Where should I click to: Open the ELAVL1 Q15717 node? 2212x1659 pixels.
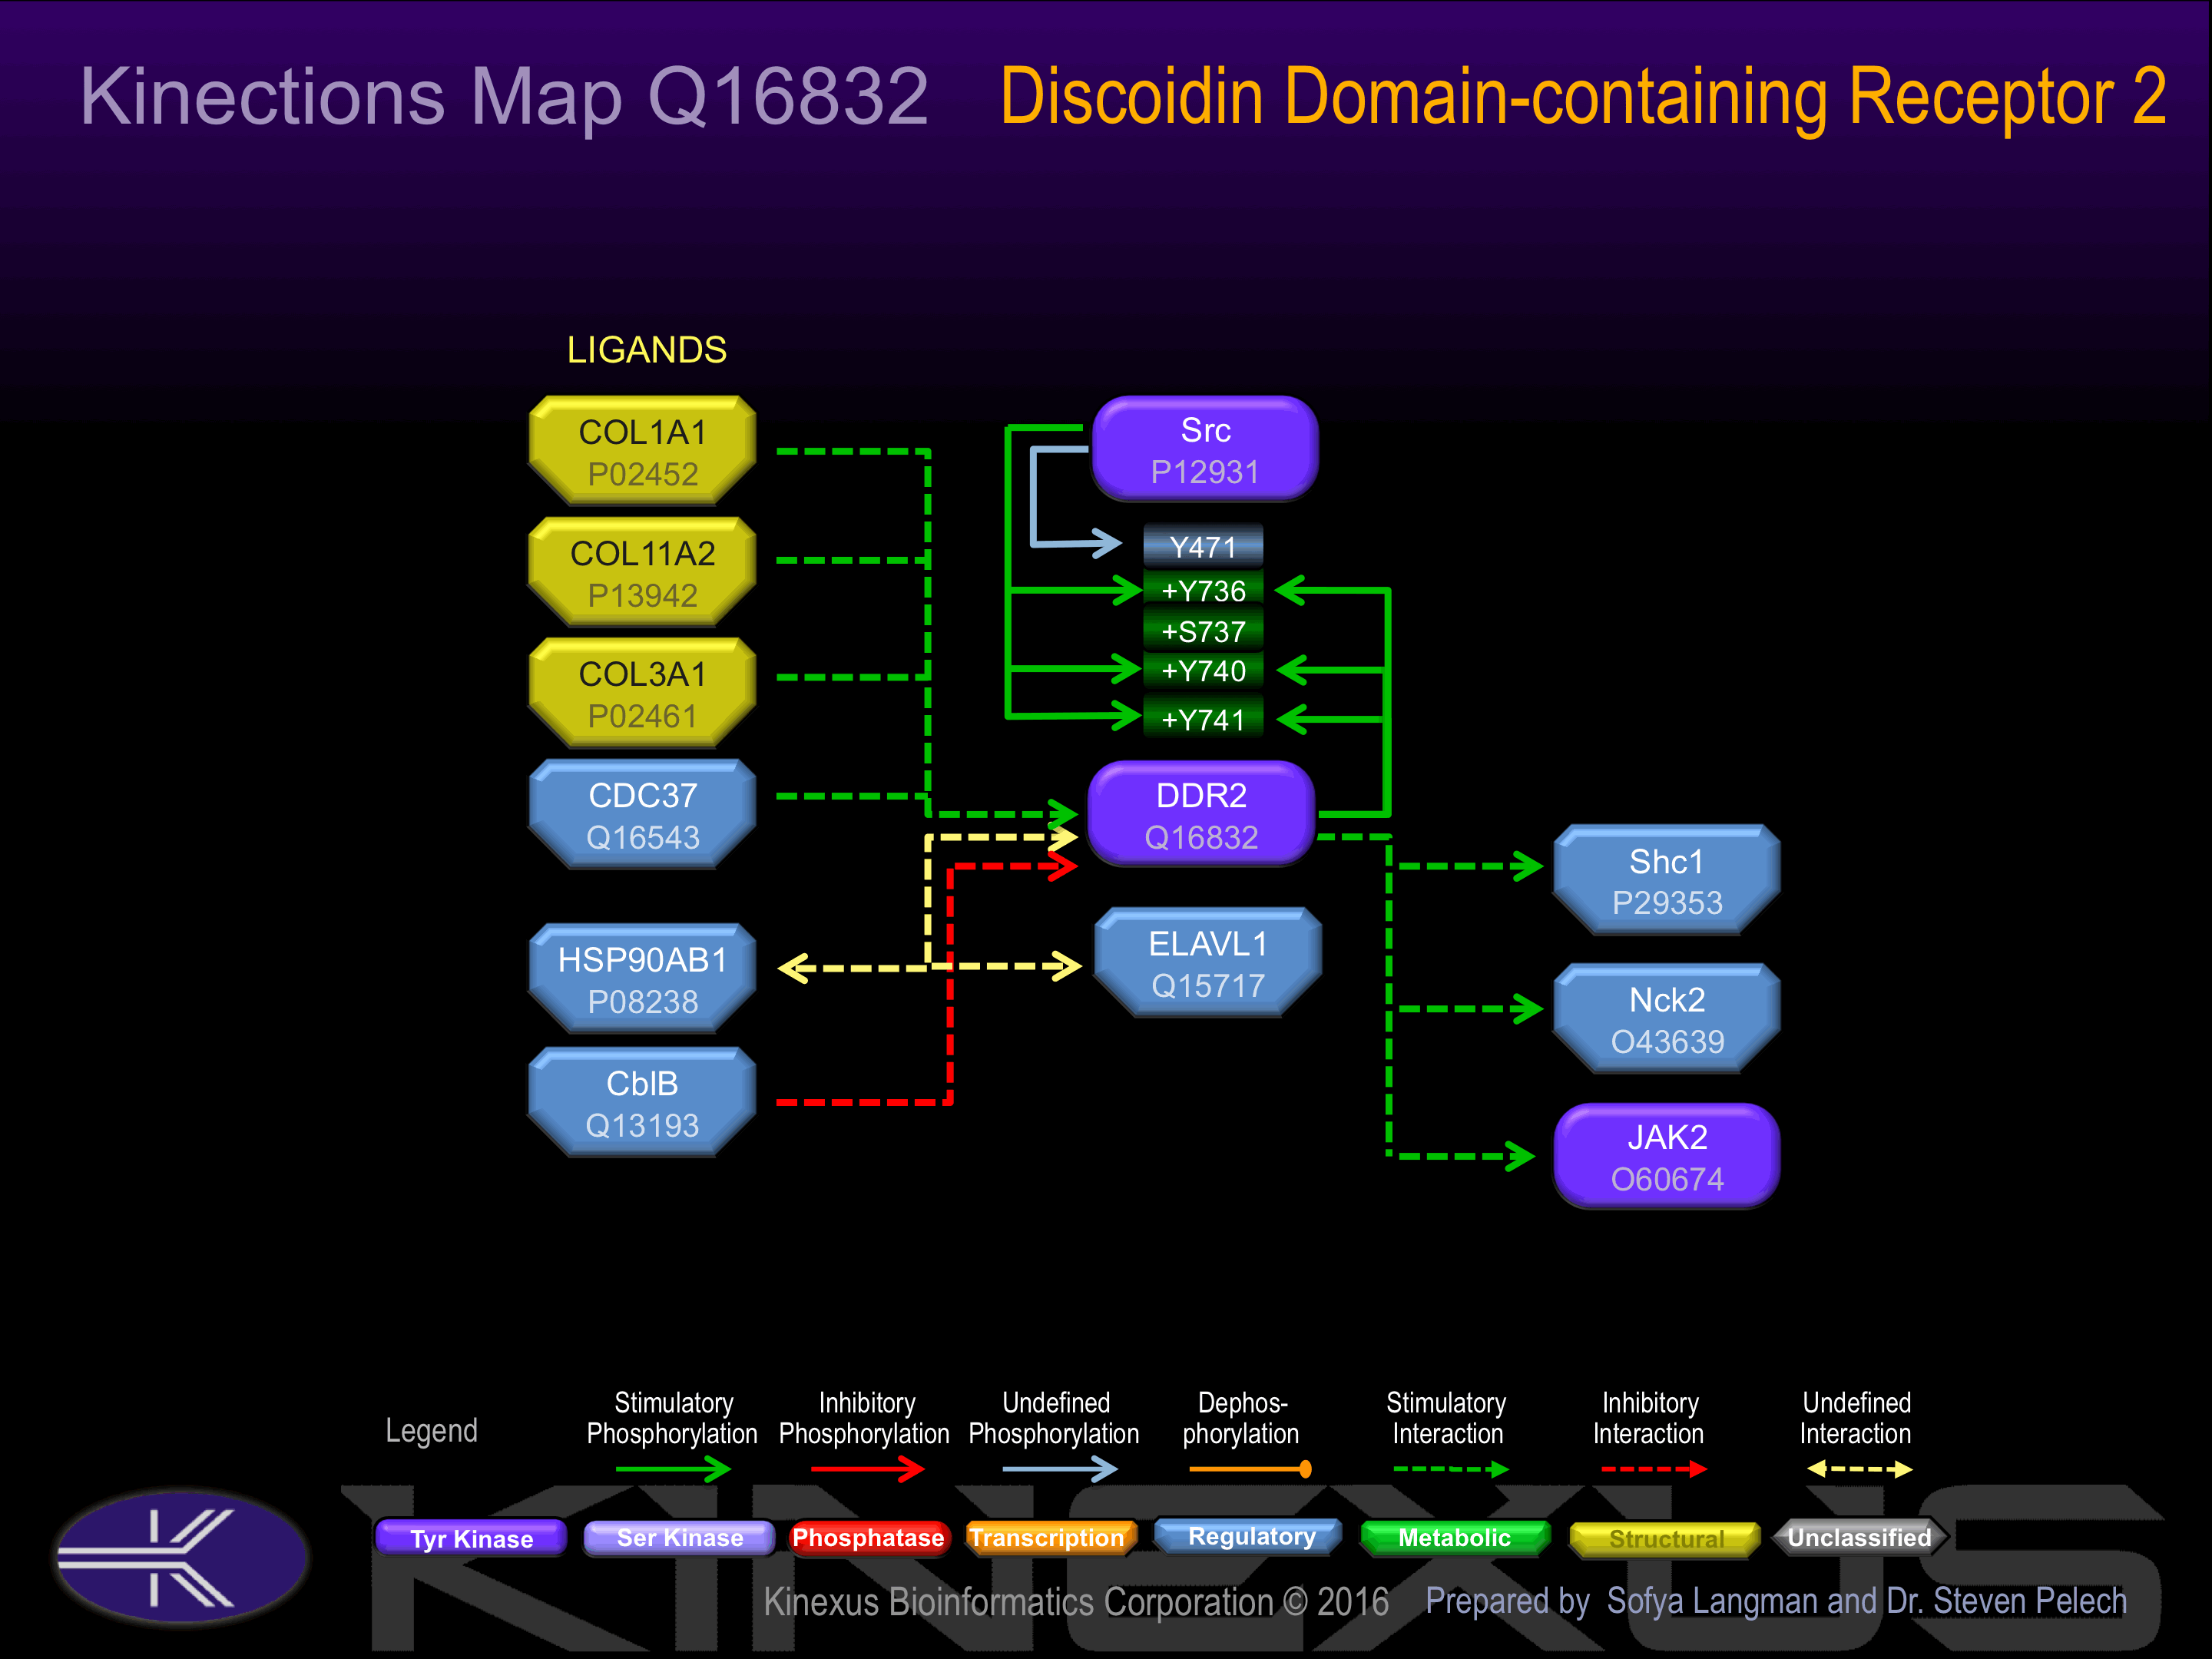(x=1208, y=963)
